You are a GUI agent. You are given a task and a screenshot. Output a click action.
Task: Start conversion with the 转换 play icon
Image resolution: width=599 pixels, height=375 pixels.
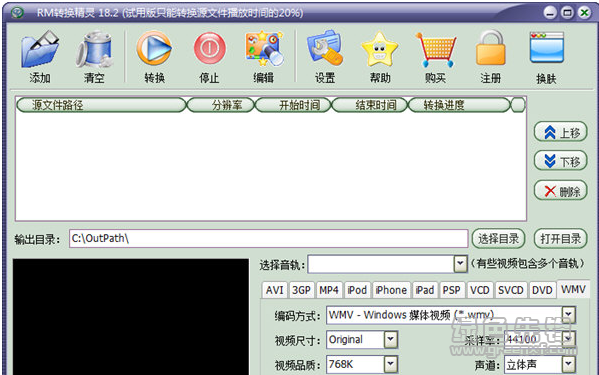tap(154, 48)
